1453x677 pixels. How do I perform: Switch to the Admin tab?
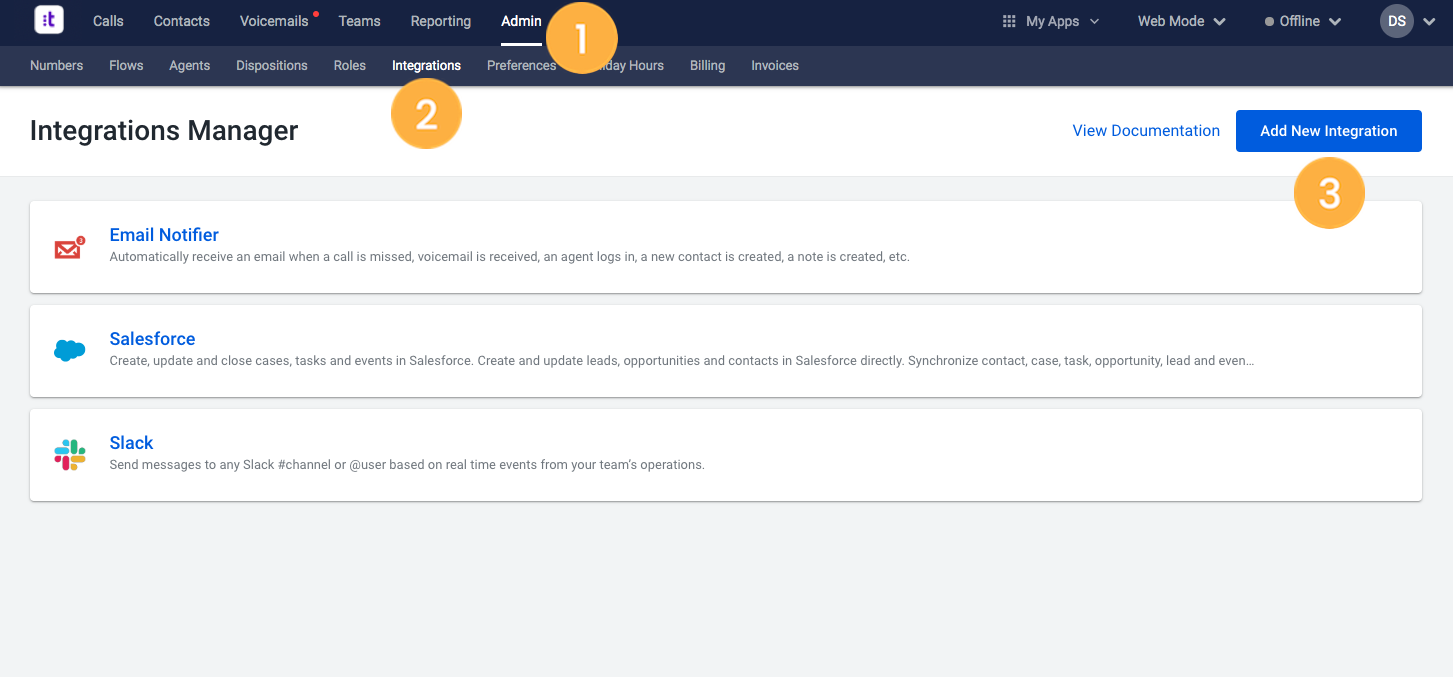pyautogui.click(x=521, y=20)
